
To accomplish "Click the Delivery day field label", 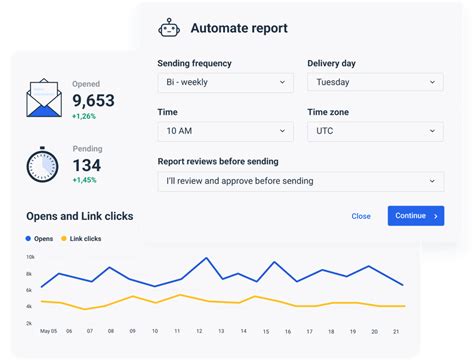I will pos(332,63).
